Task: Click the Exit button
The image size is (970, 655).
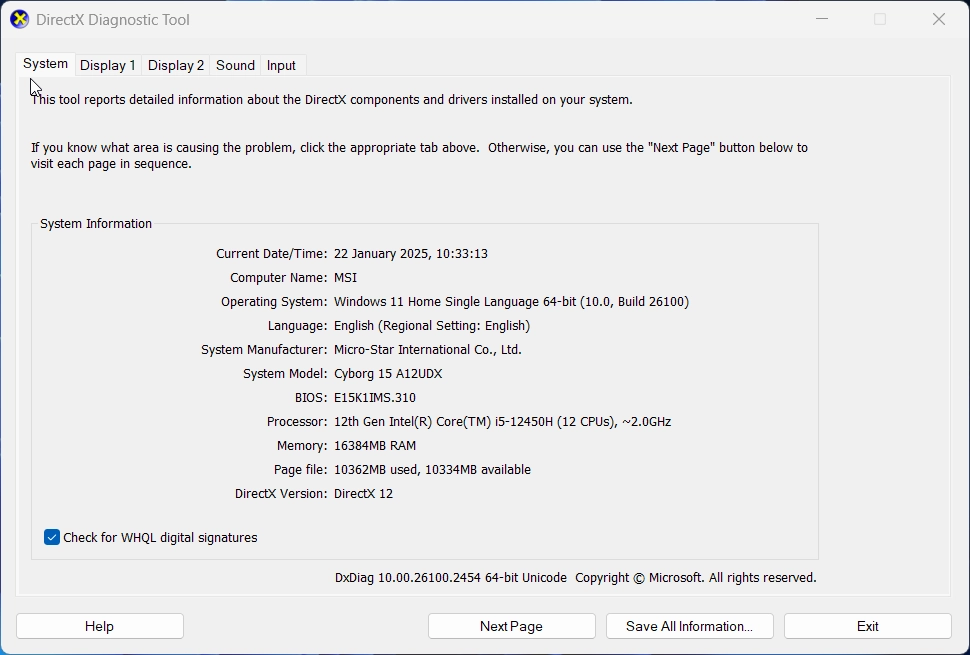Action: click(868, 626)
